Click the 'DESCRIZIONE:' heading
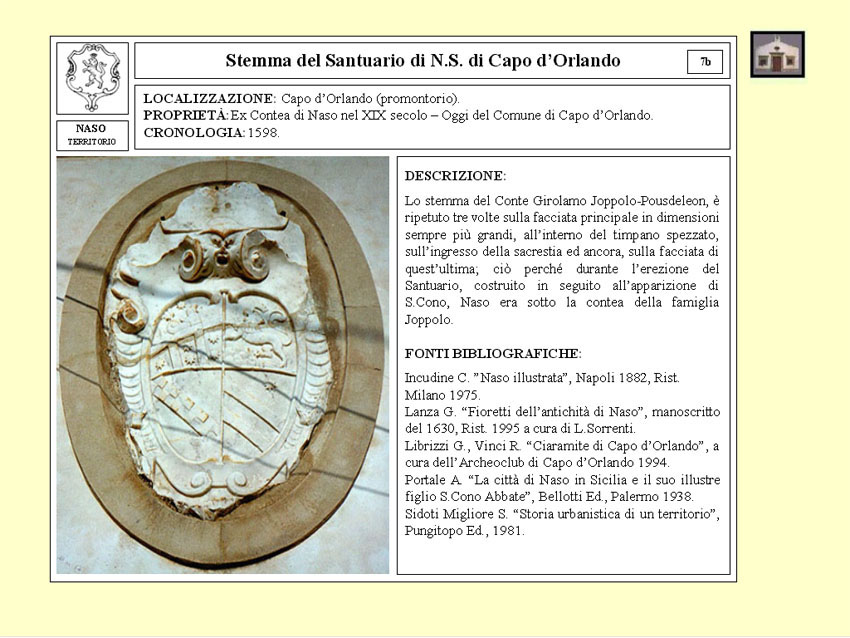This screenshot has height=638, width=850. (455, 176)
